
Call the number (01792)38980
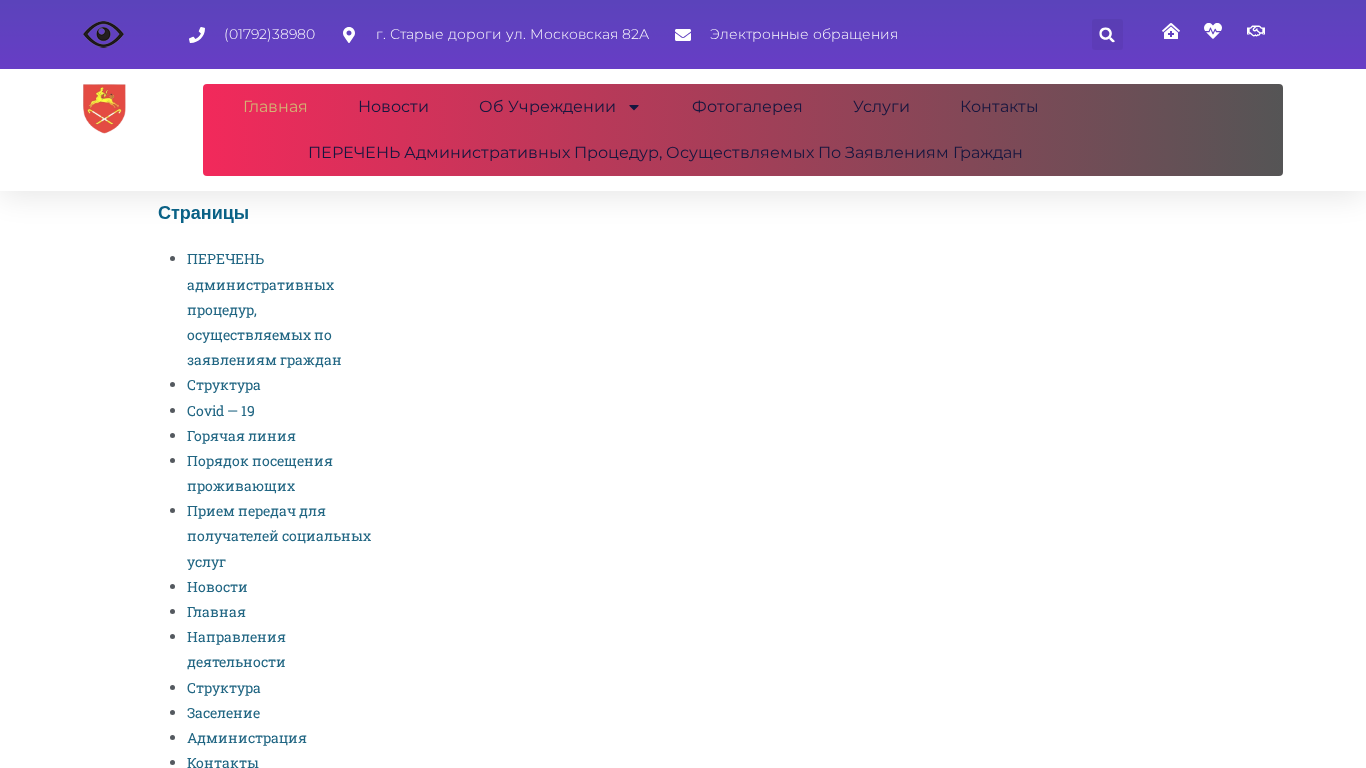[269, 34]
